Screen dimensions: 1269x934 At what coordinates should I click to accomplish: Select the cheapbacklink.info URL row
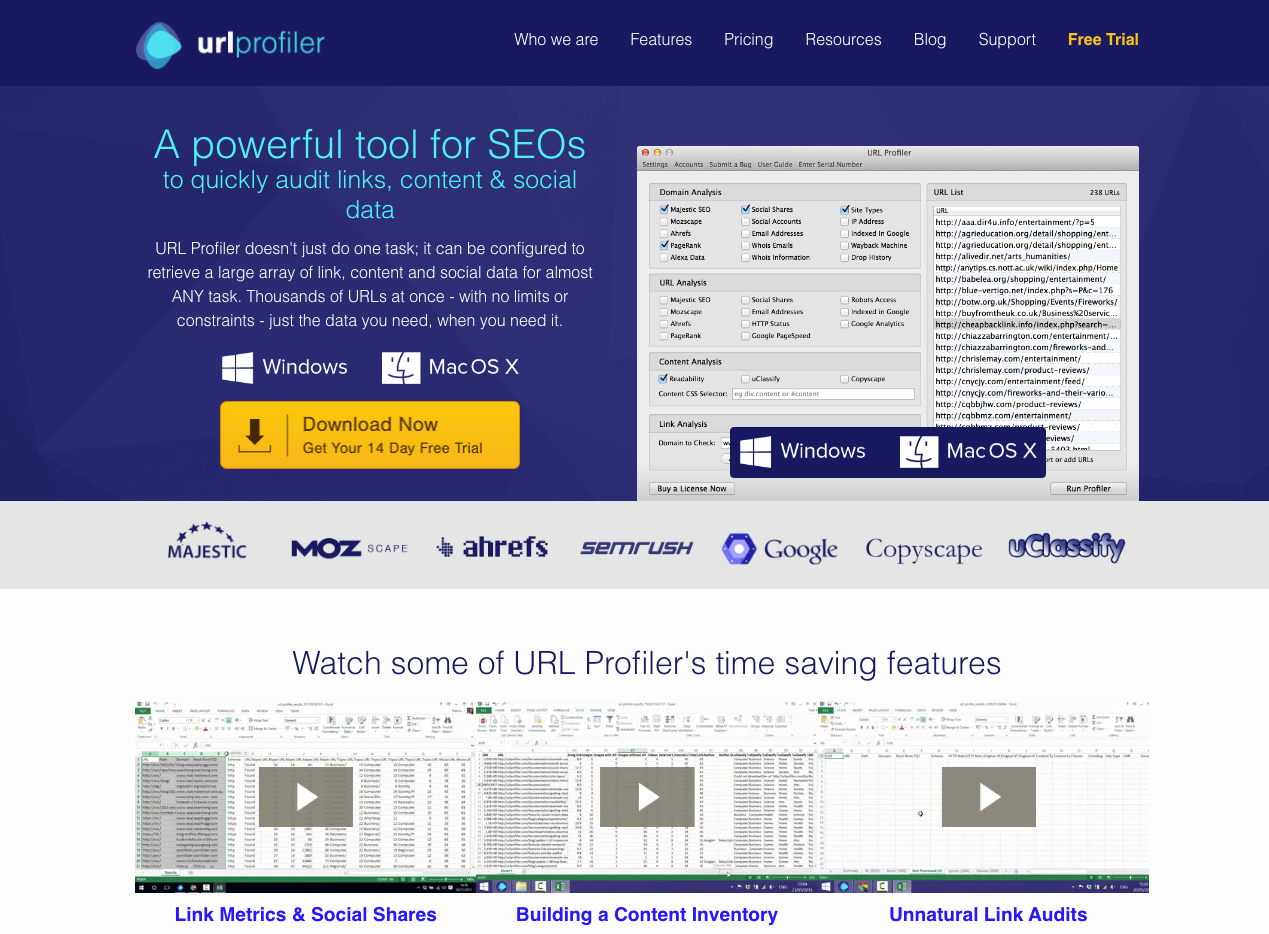(x=1026, y=325)
